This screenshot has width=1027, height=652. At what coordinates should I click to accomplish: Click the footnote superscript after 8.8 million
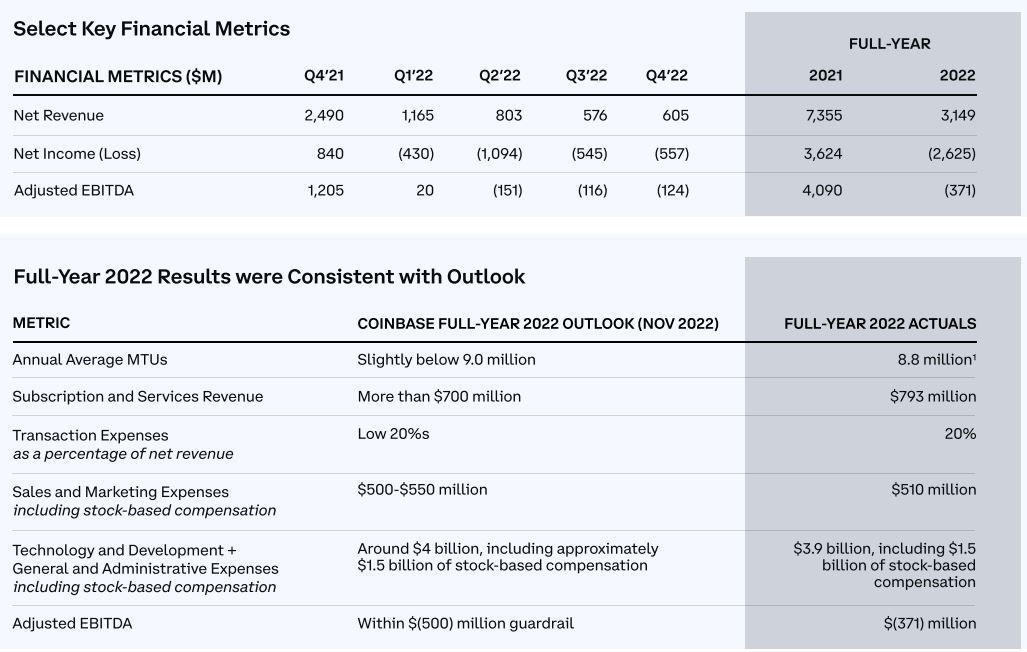point(974,356)
